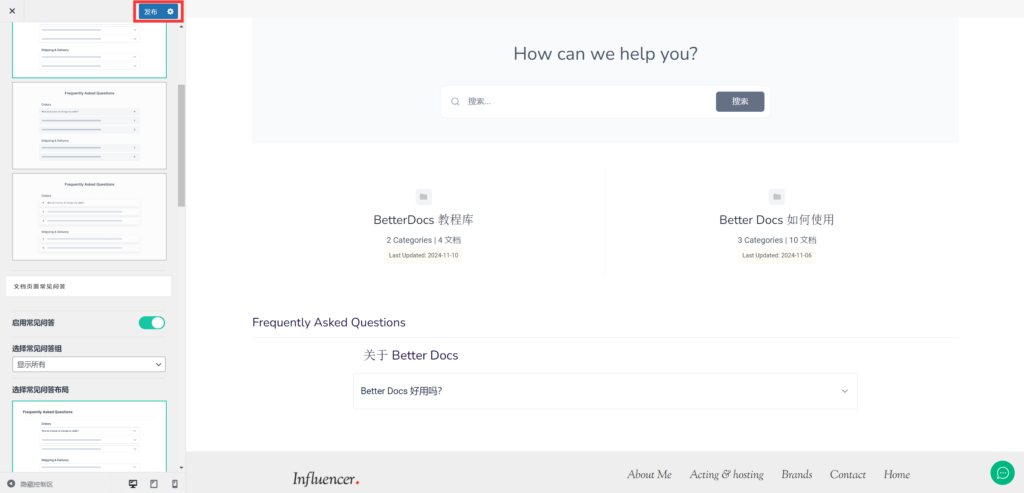Open the chat bubble widget icon

1002,473
